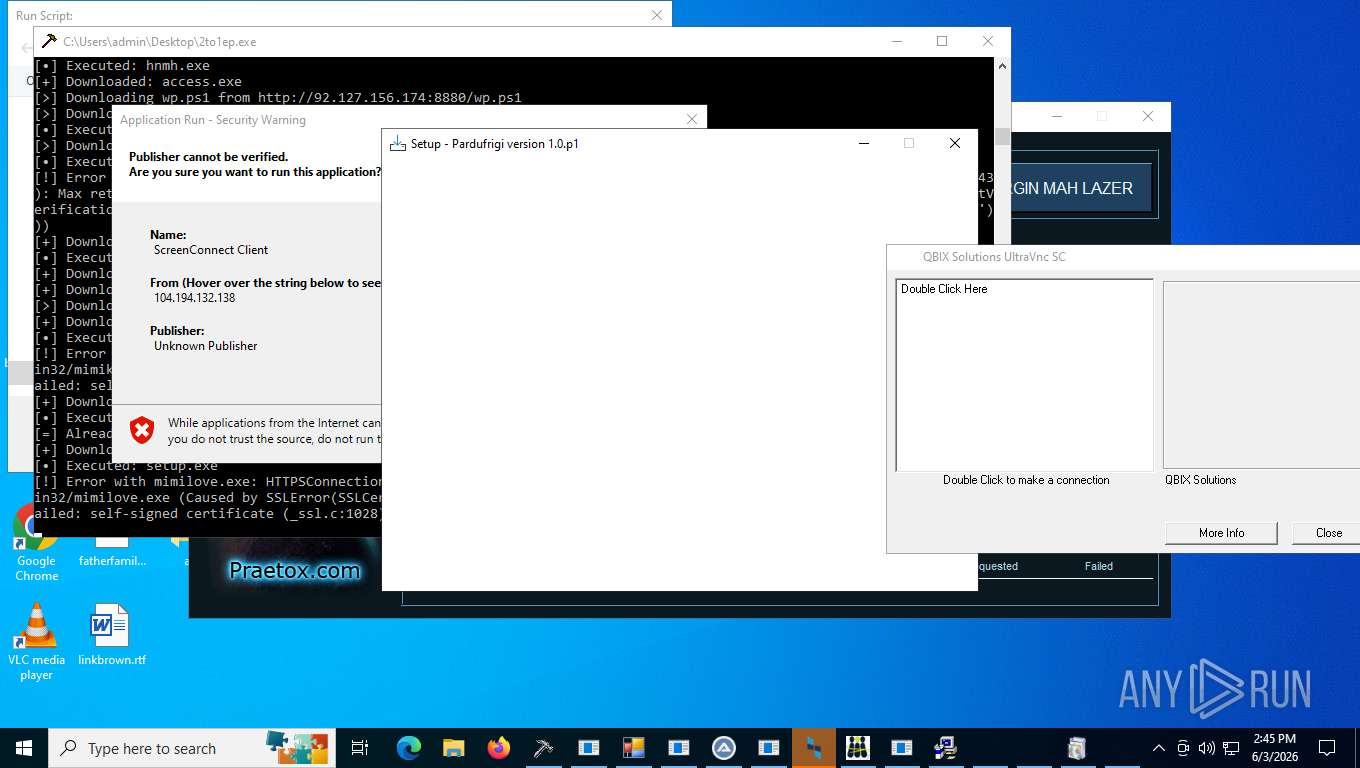1360x768 pixels.
Task: Open the VLC media player desktop shortcut
Action: point(36,641)
